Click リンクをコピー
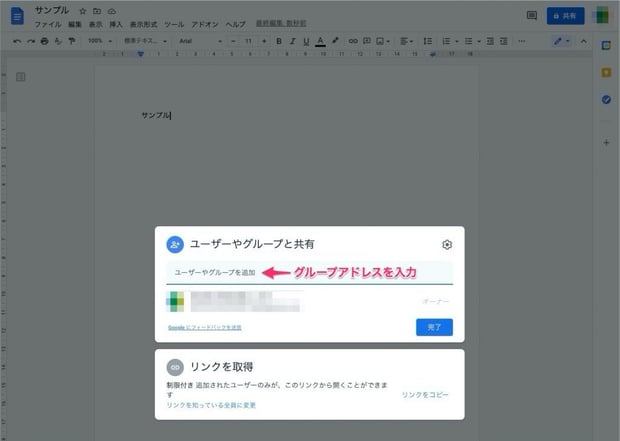Image resolution: width=620 pixels, height=441 pixels. click(425, 395)
